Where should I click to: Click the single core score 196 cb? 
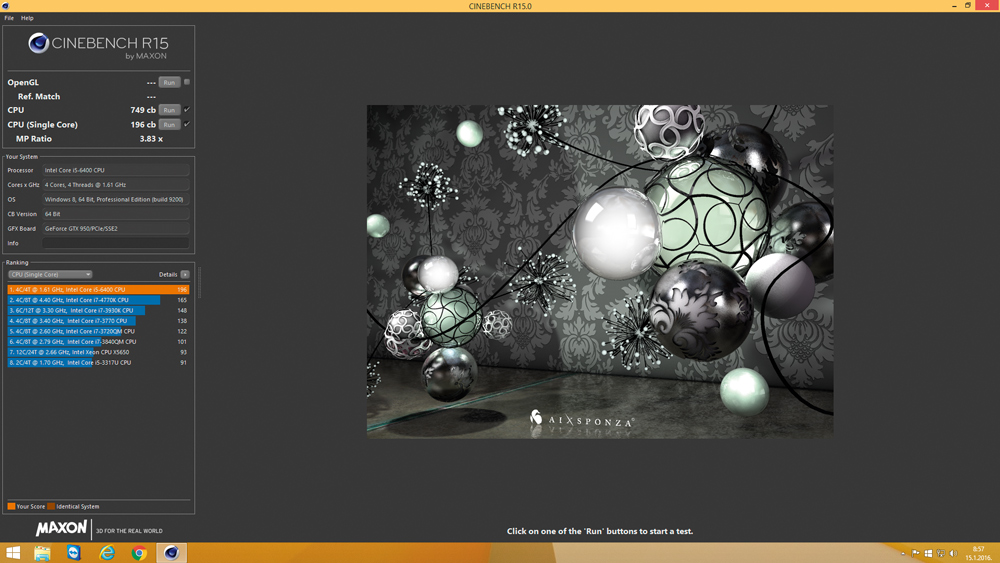pos(143,124)
